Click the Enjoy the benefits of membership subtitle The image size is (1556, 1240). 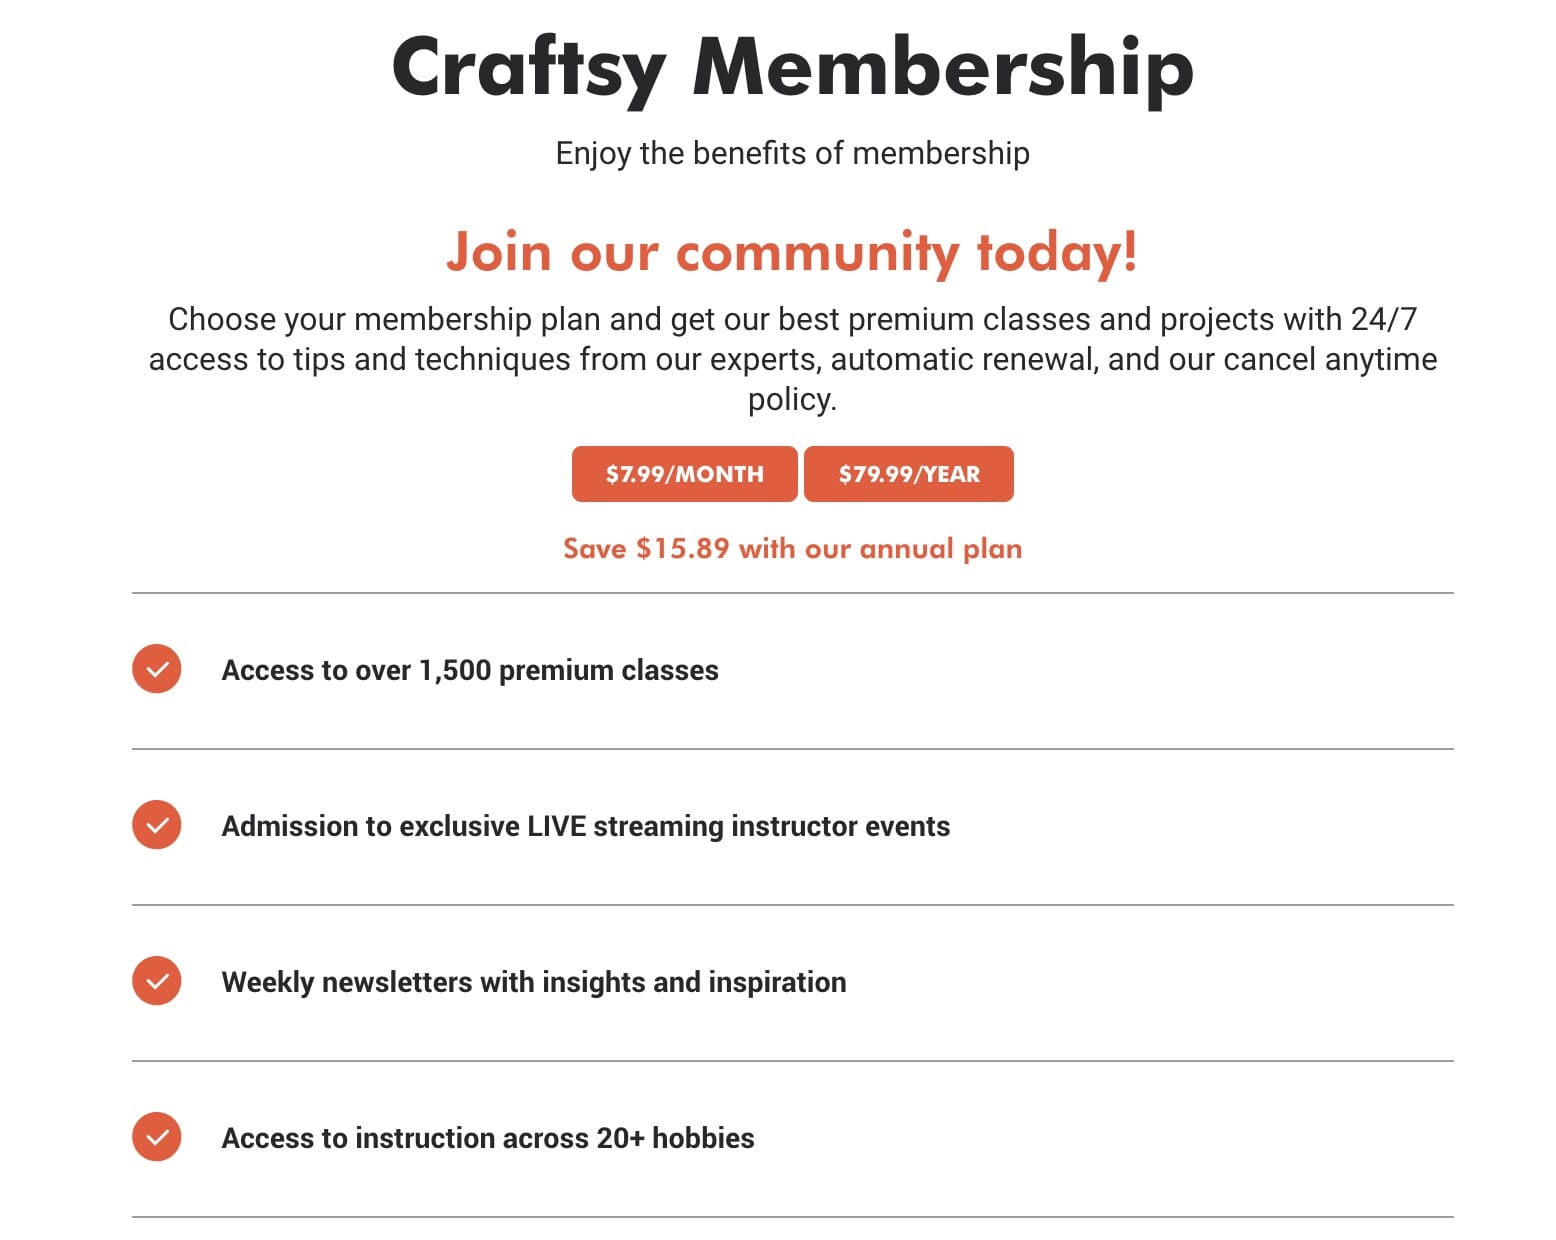tap(793, 153)
